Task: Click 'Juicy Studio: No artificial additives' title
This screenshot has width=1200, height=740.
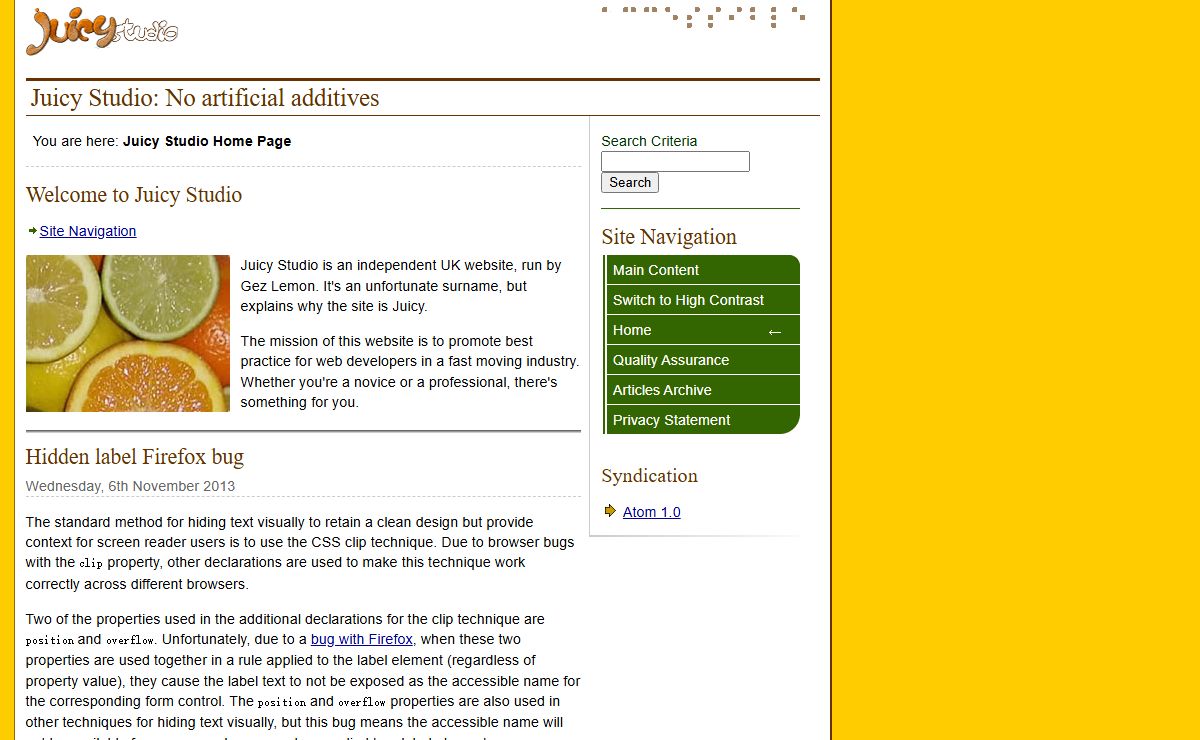Action: tap(205, 98)
